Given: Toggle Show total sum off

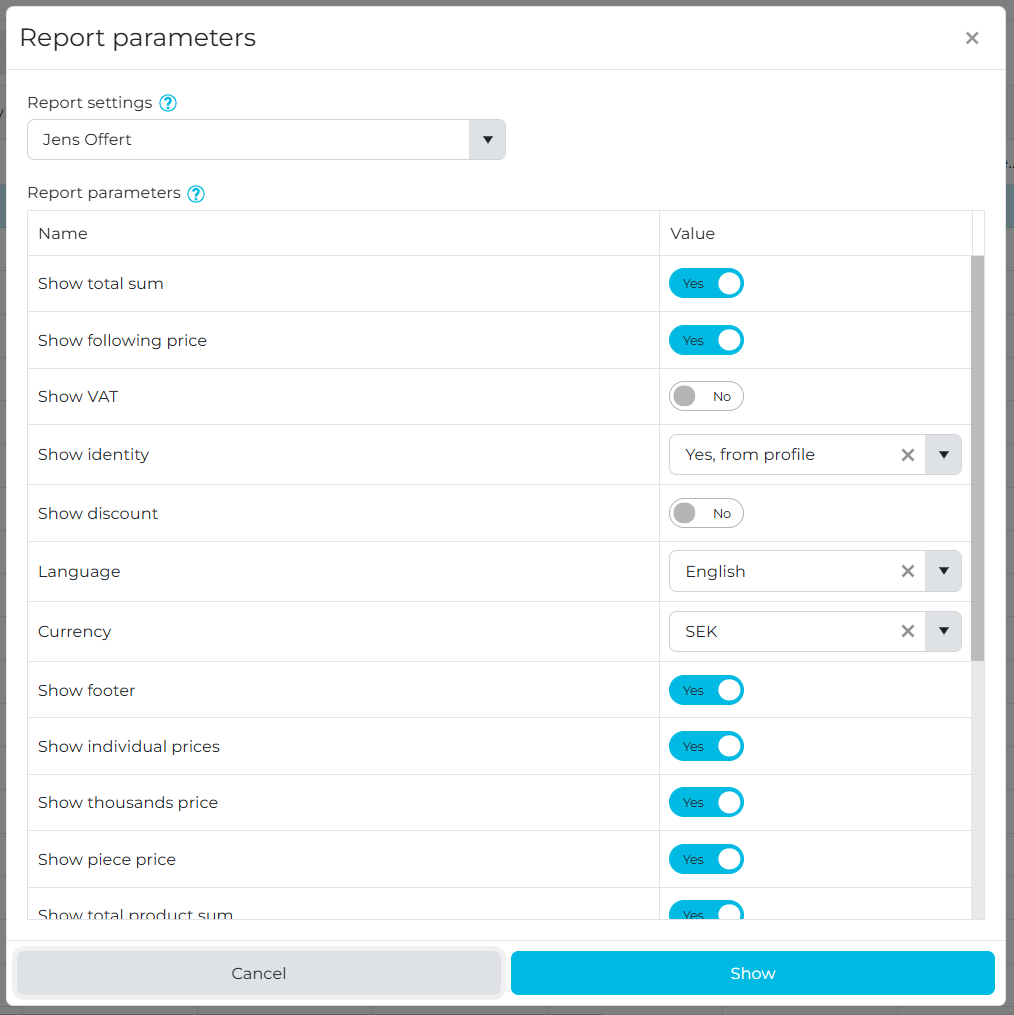Looking at the screenshot, I should click(706, 284).
